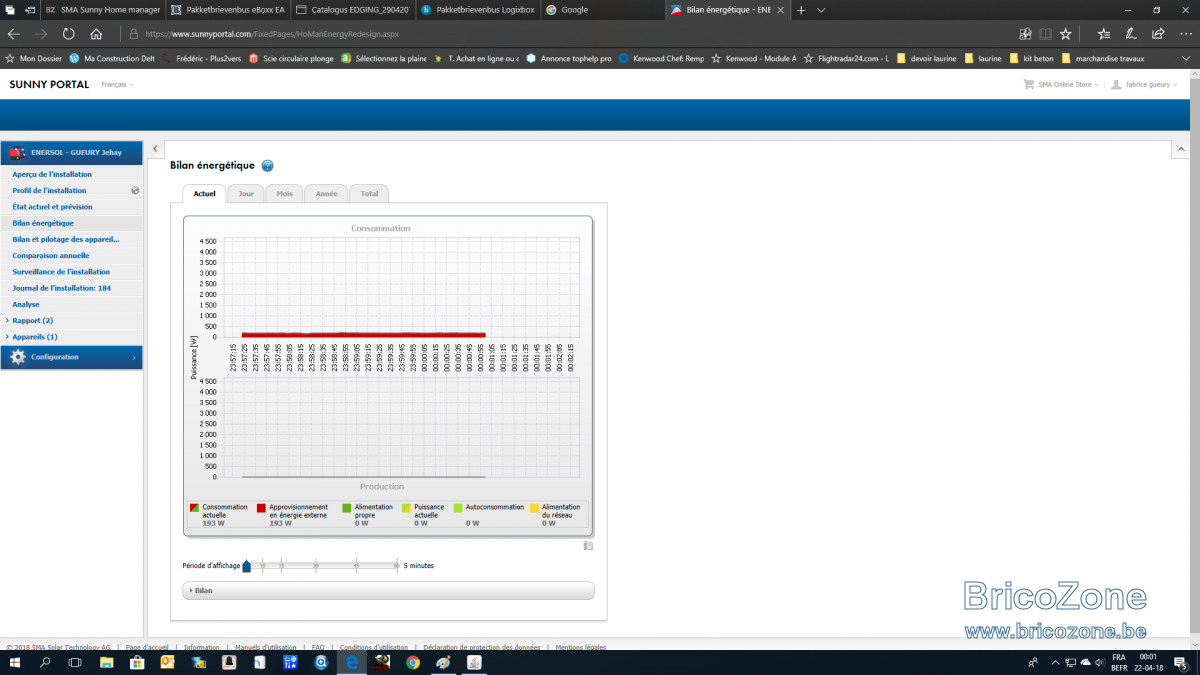Screen dimensions: 1200x675
Task: Open Aperçu de l'installation link
Action: (x=52, y=174)
